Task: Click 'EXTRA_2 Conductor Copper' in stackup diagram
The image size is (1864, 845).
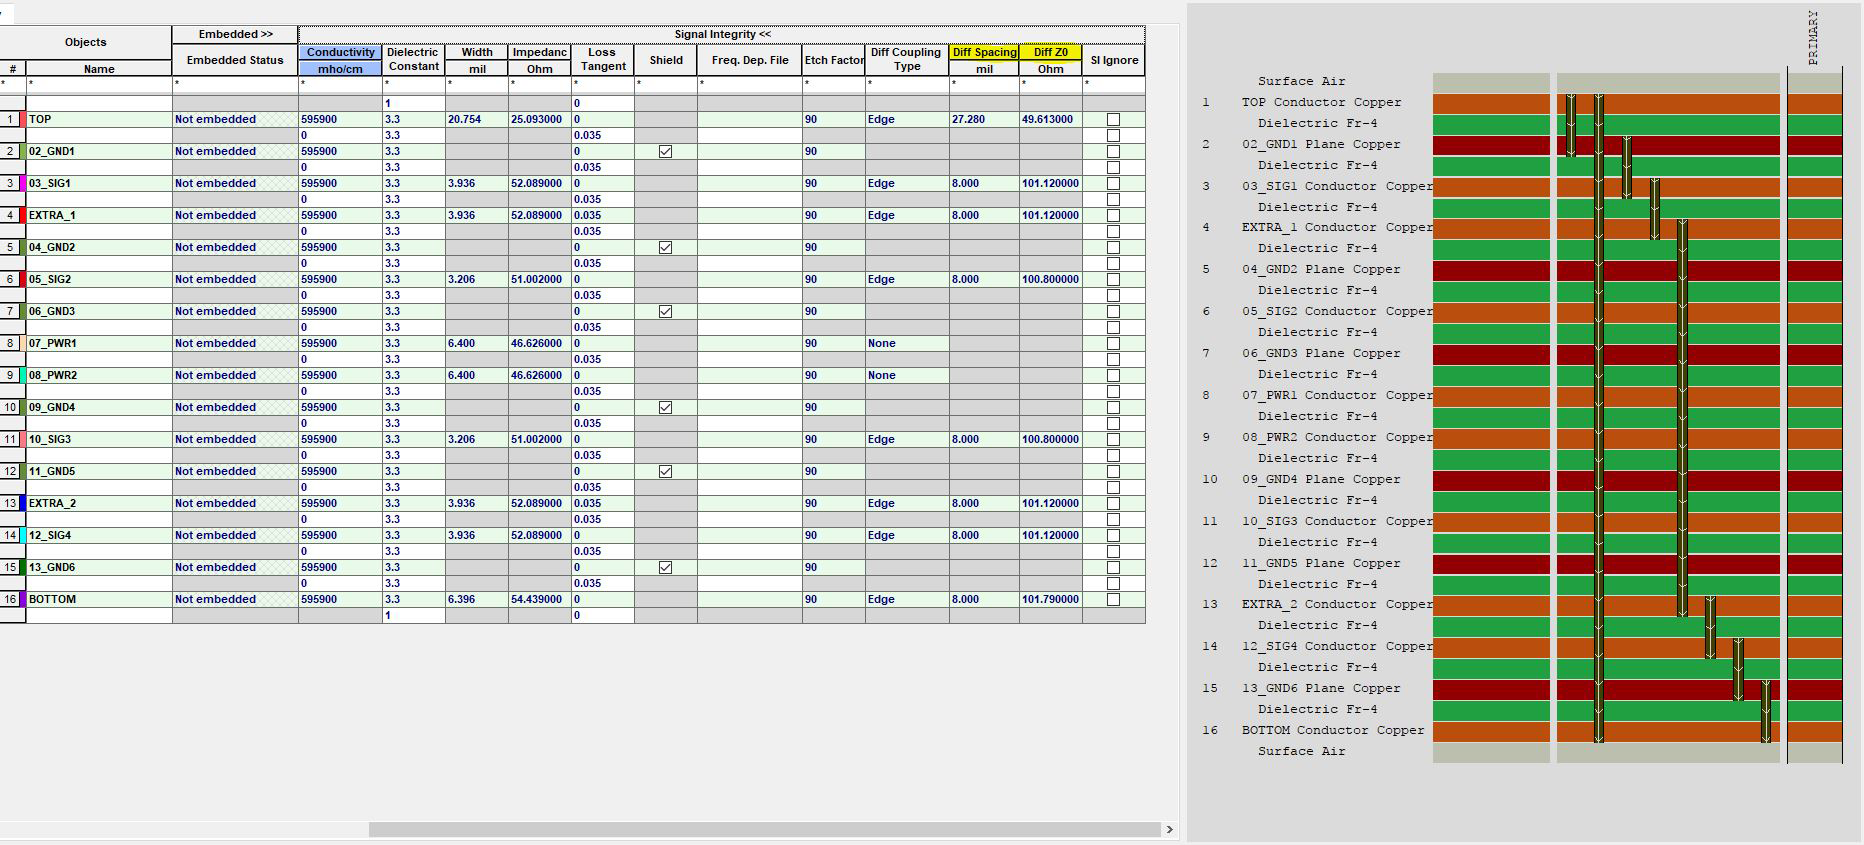Action: coord(1337,604)
